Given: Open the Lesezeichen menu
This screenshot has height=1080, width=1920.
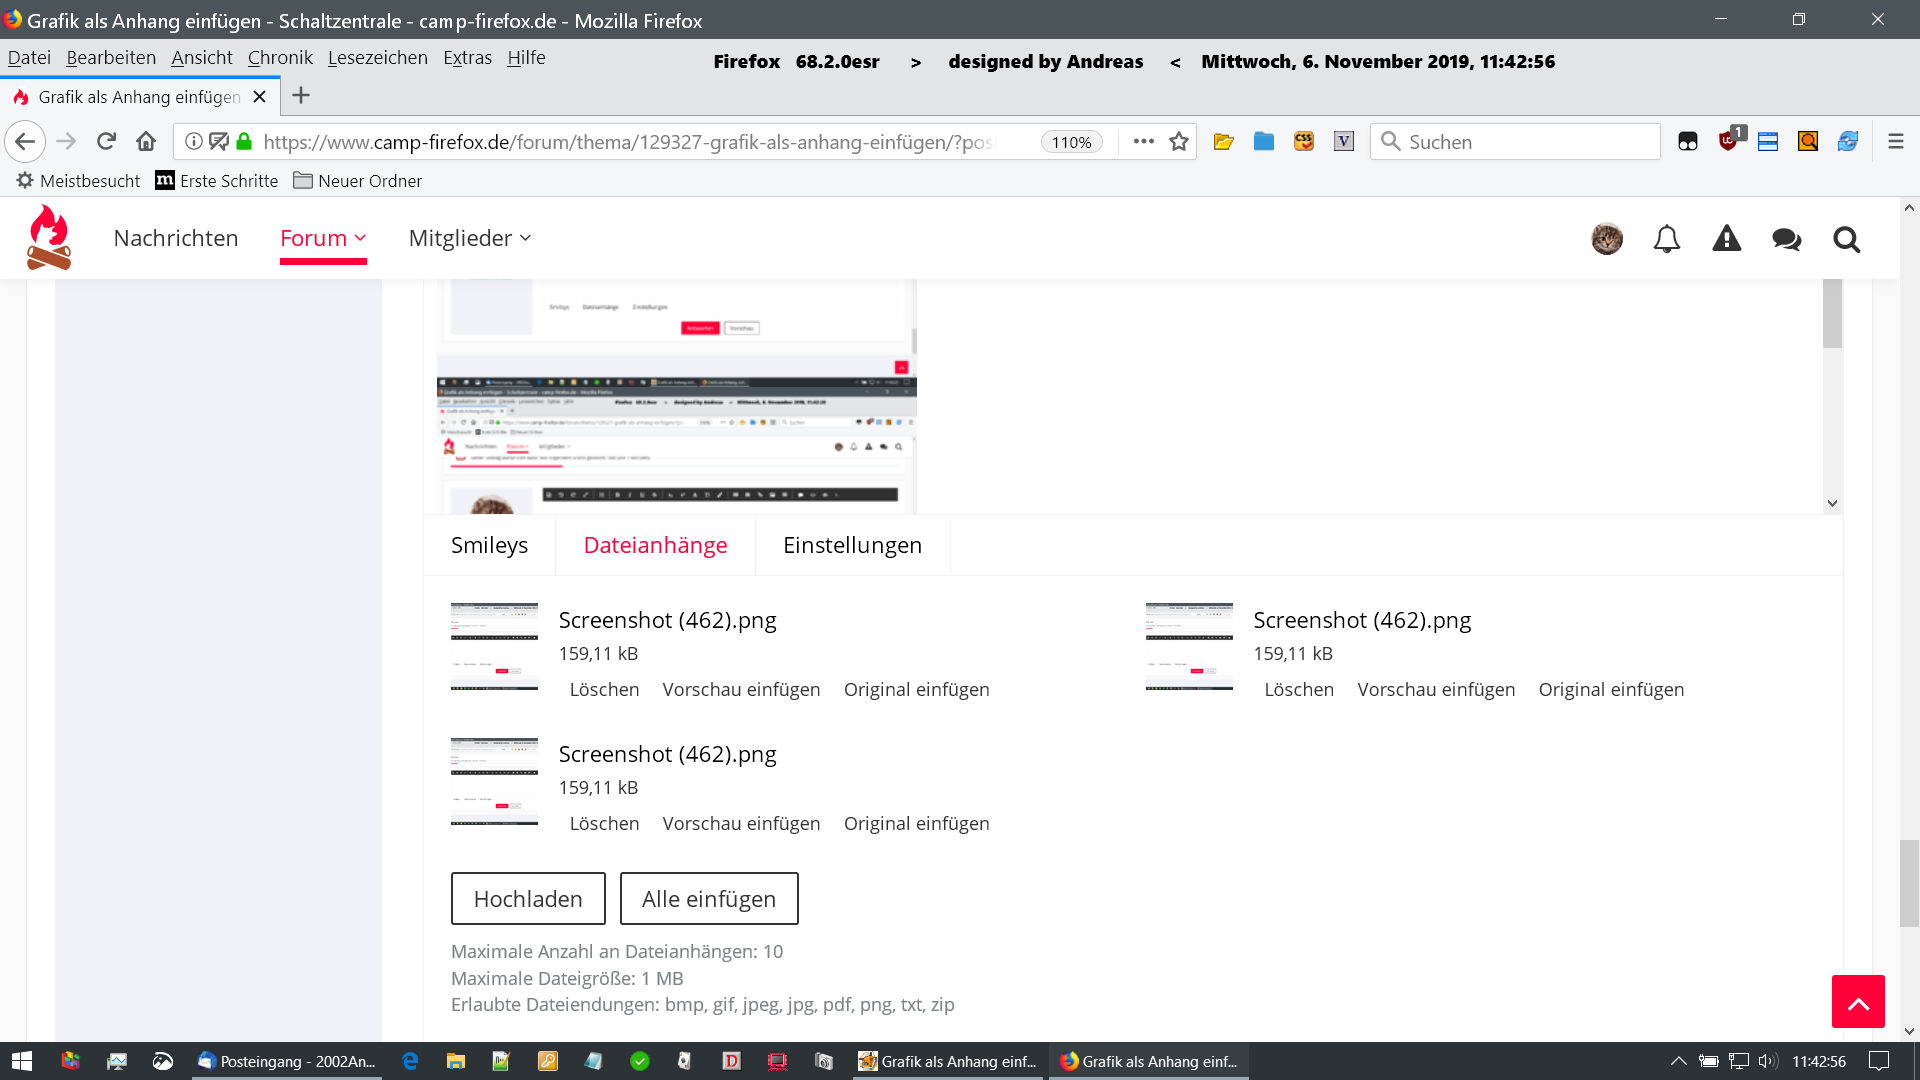Looking at the screenshot, I should (377, 58).
